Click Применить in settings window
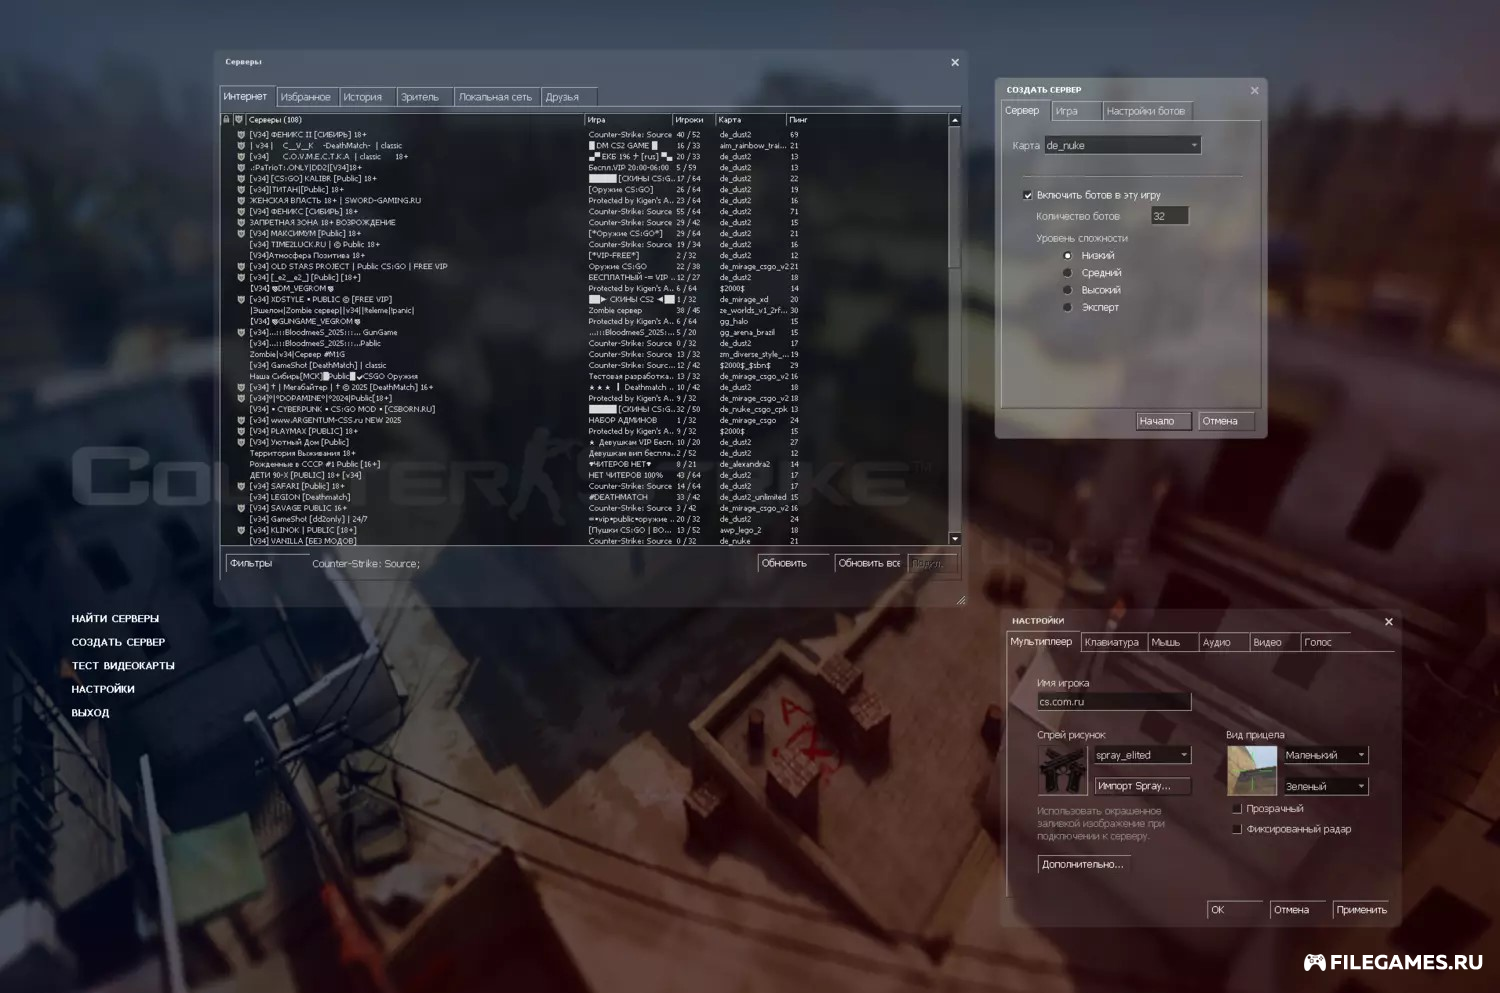 1362,910
